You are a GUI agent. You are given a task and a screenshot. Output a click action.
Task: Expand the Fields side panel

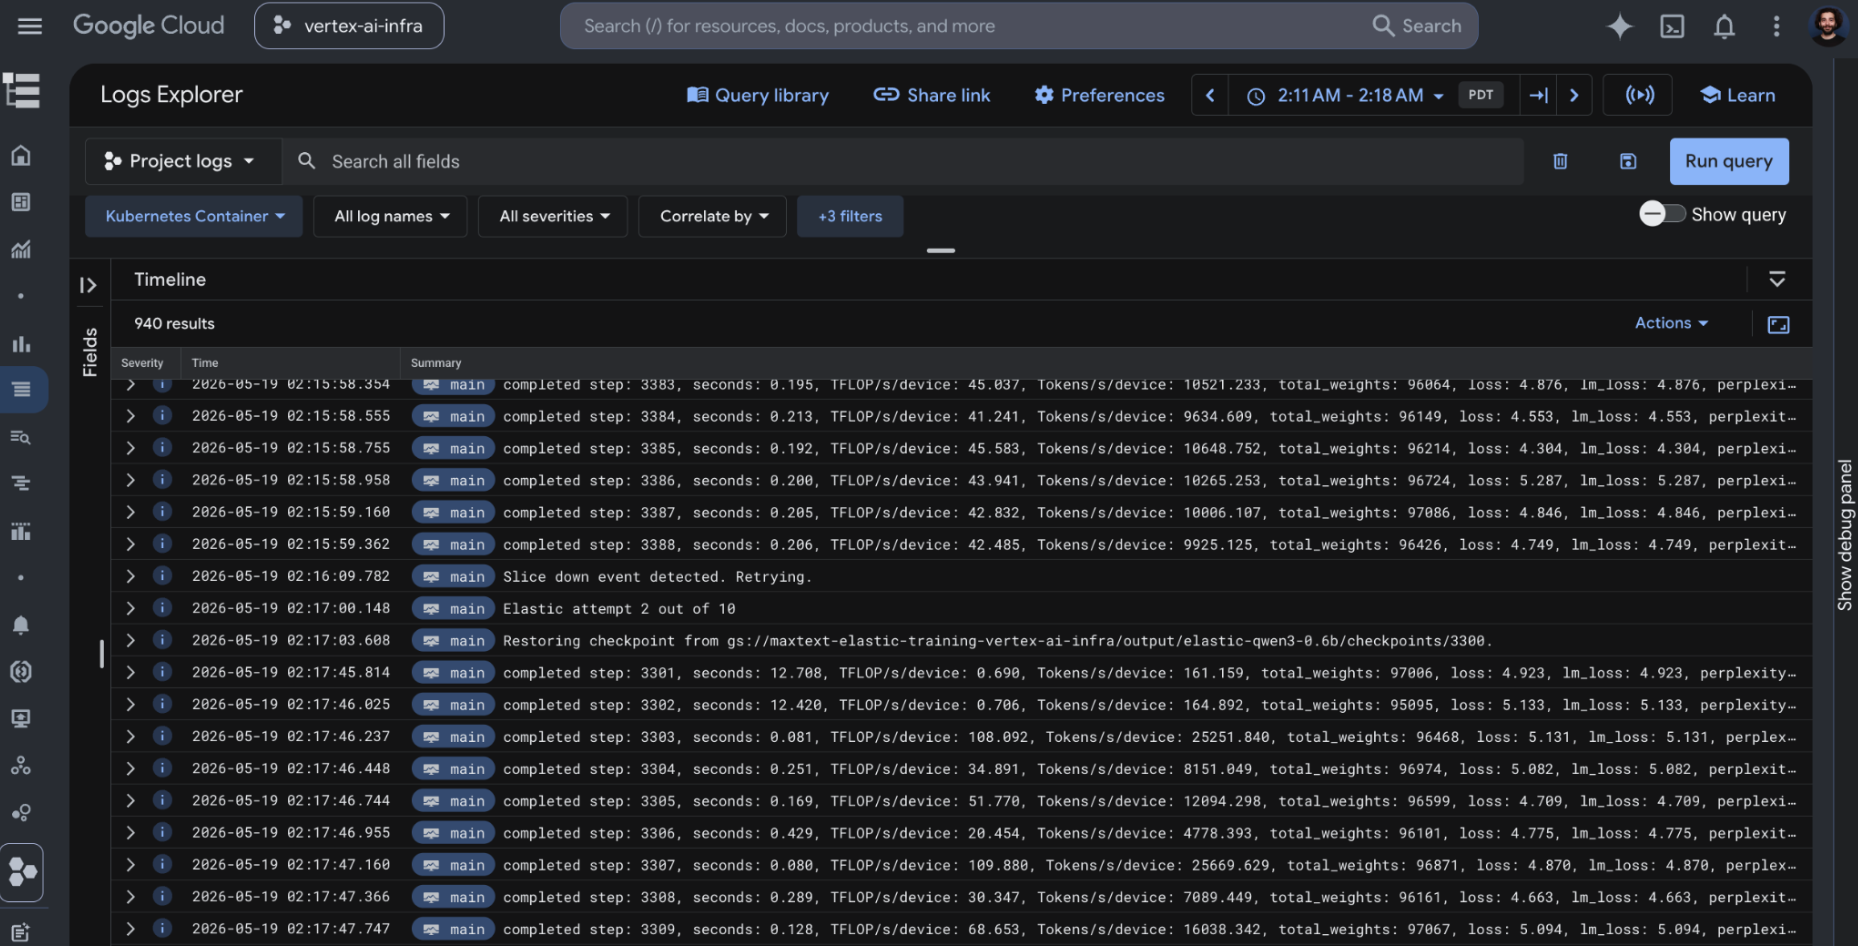pyautogui.click(x=88, y=285)
